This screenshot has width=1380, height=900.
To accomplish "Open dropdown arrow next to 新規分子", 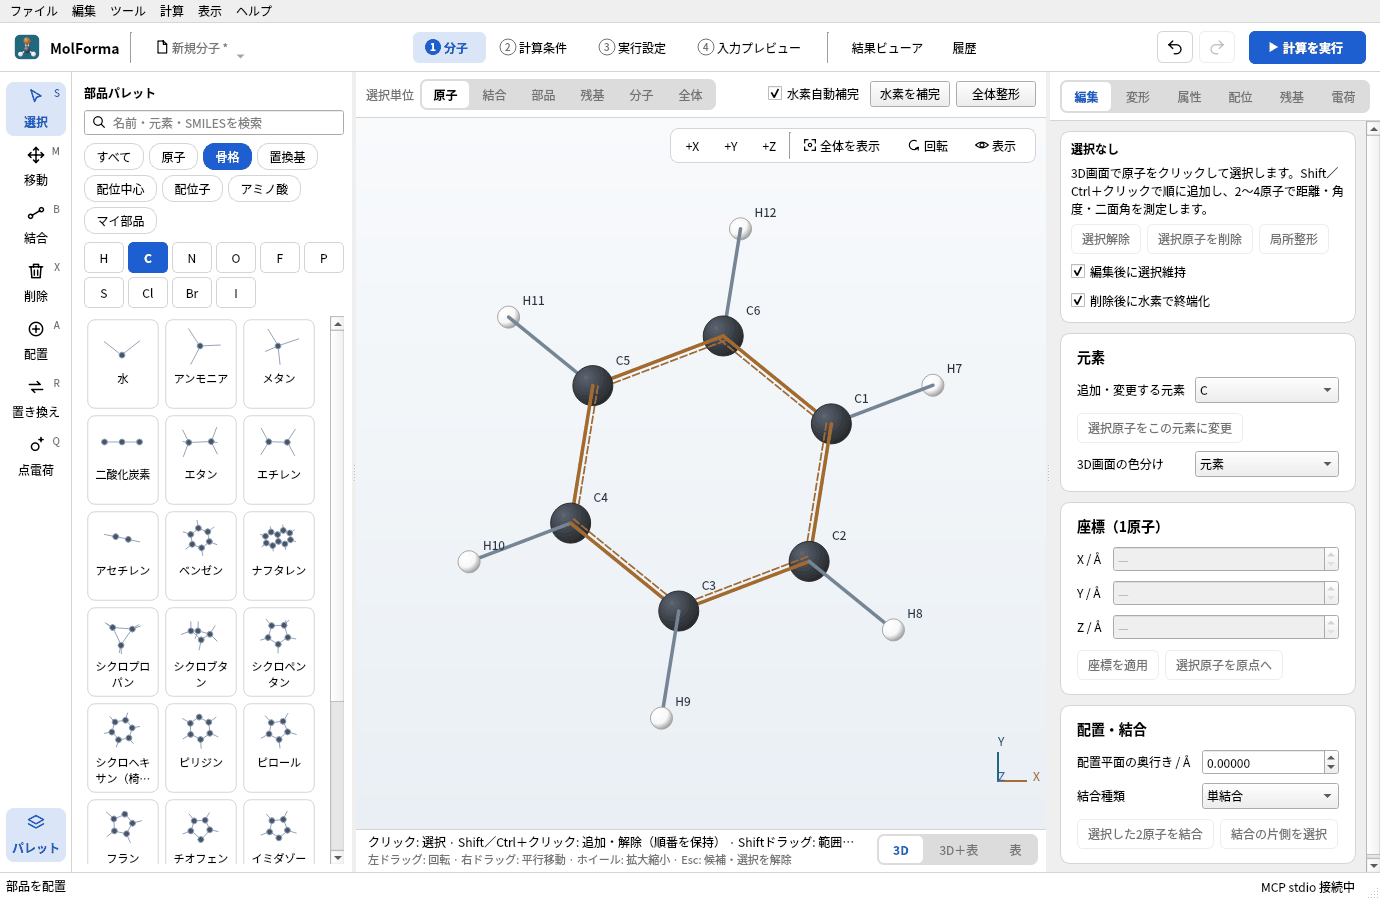I will pyautogui.click(x=240, y=54).
